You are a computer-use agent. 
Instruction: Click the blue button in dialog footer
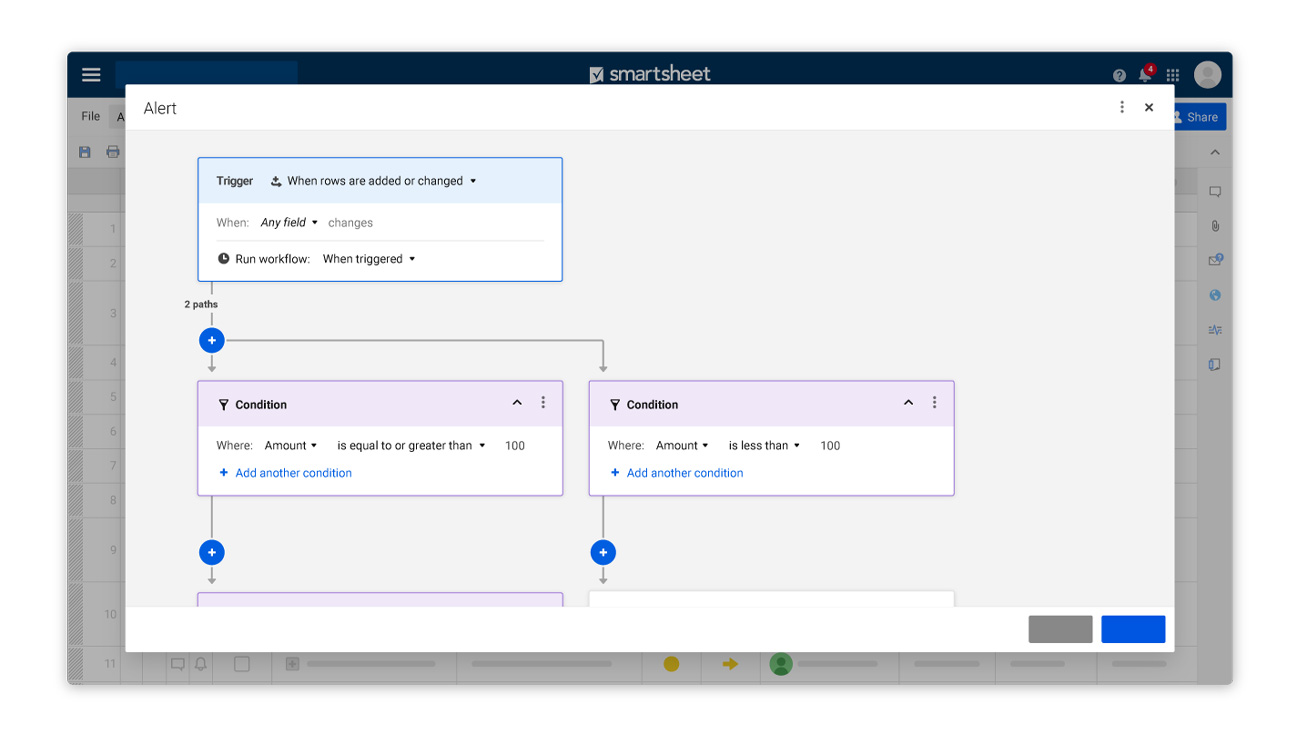(1133, 629)
